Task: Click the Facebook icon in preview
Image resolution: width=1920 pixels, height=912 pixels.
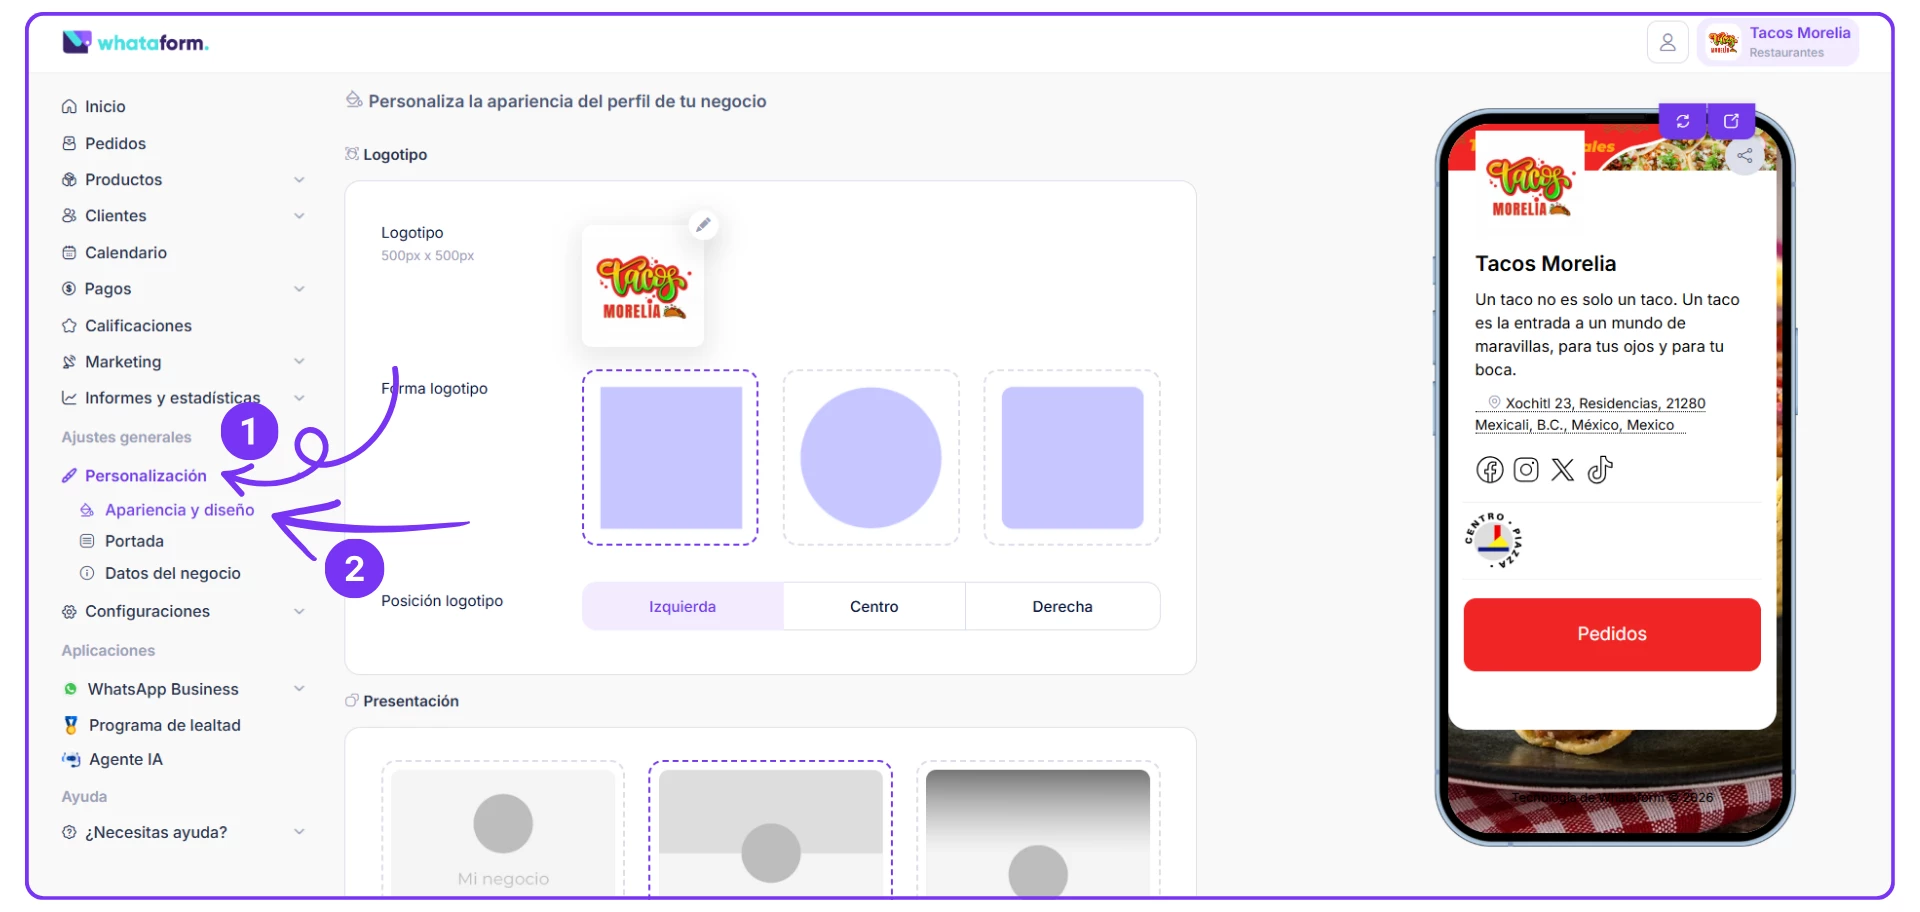Action: coord(1490,470)
